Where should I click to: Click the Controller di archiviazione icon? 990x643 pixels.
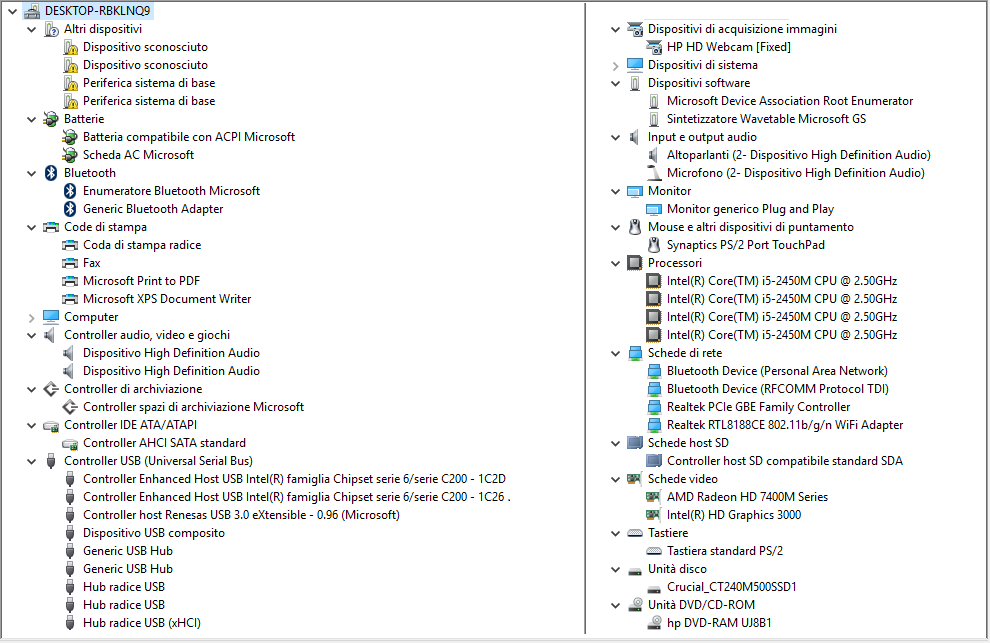(51, 389)
